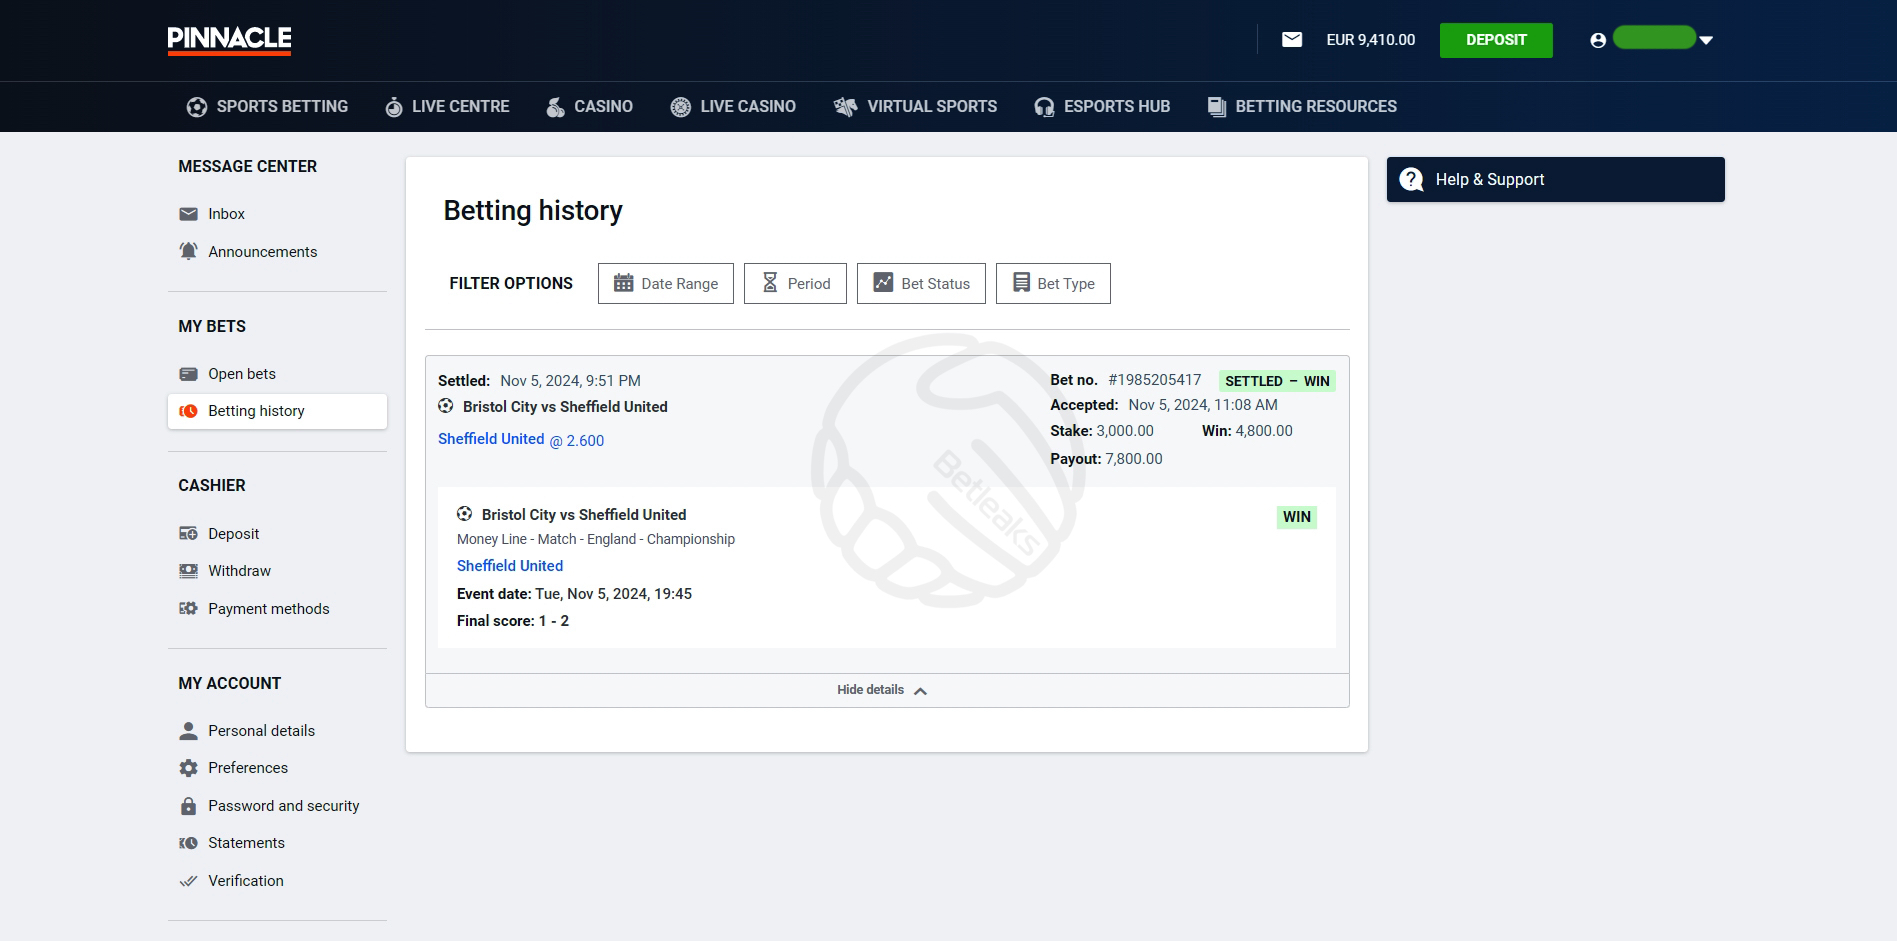Go to LIVE CENTRE

[x=460, y=107]
